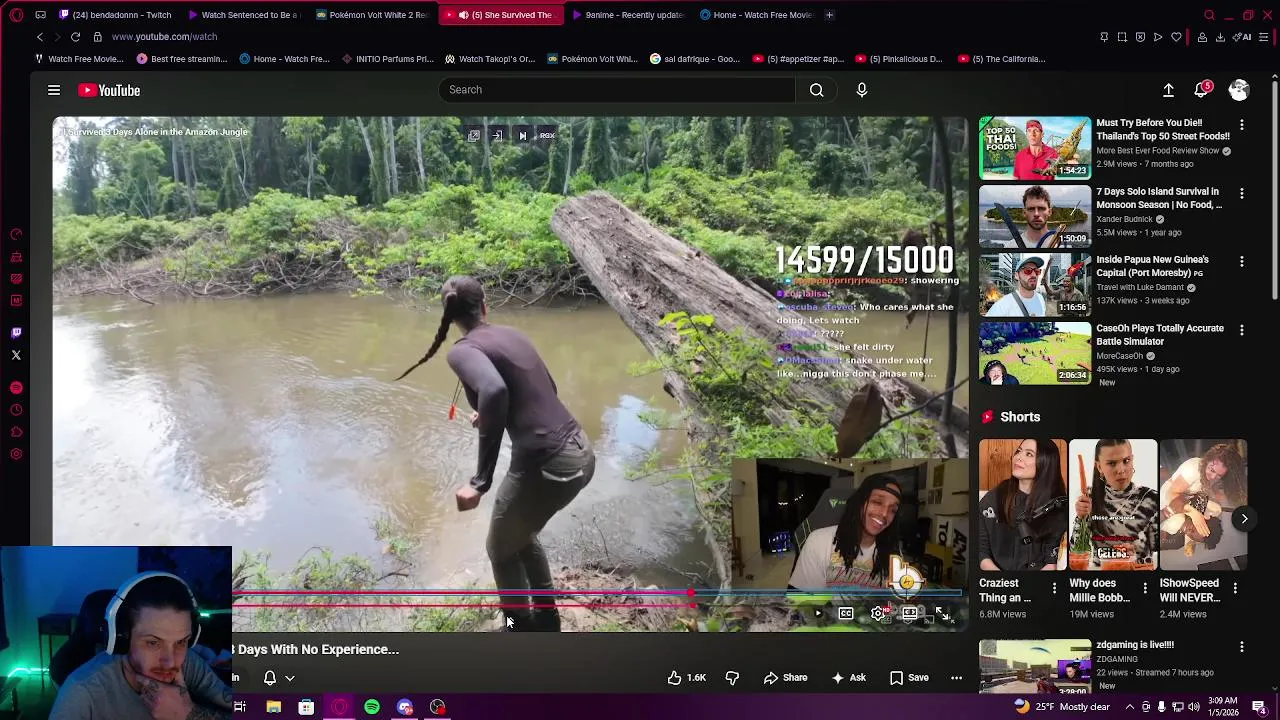This screenshot has height=720, width=1280.
Task: Dislike the video with thumbs down
Action: [x=732, y=678]
